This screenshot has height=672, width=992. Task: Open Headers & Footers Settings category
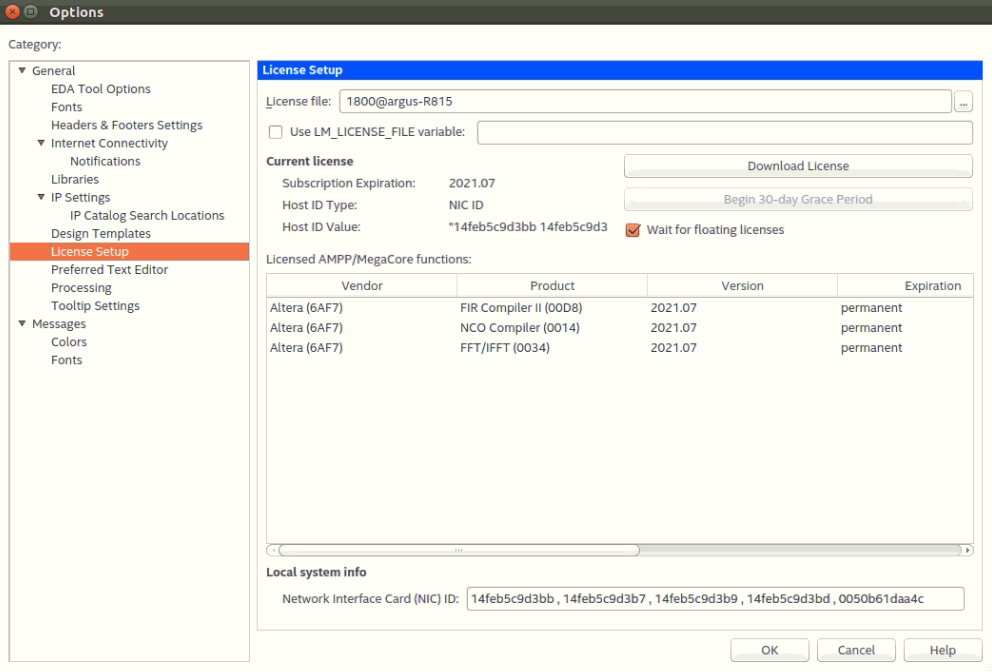126,125
